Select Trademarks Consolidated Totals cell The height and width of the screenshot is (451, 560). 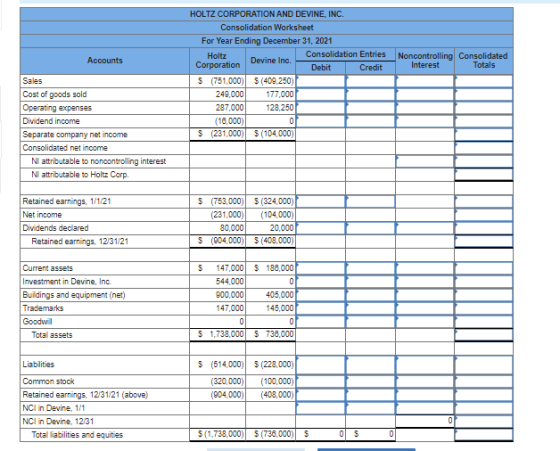(x=484, y=308)
